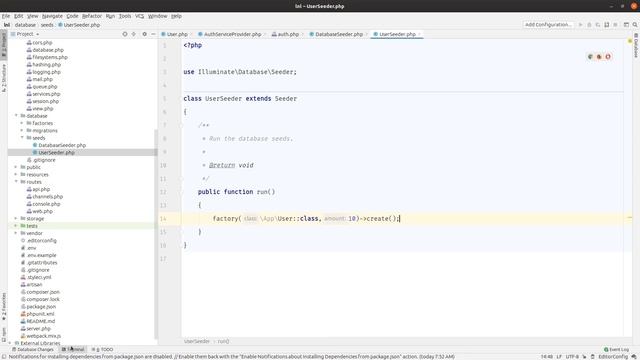The image size is (640, 360).
Task: Click the Project panel vertical scrollbar
Action: 156,234
